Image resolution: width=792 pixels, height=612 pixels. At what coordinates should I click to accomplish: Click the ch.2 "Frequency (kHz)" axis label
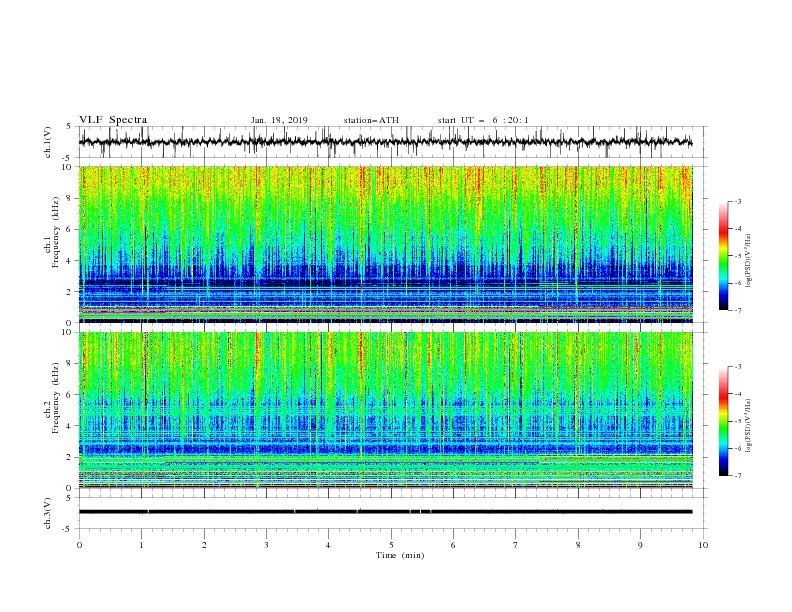56,397
